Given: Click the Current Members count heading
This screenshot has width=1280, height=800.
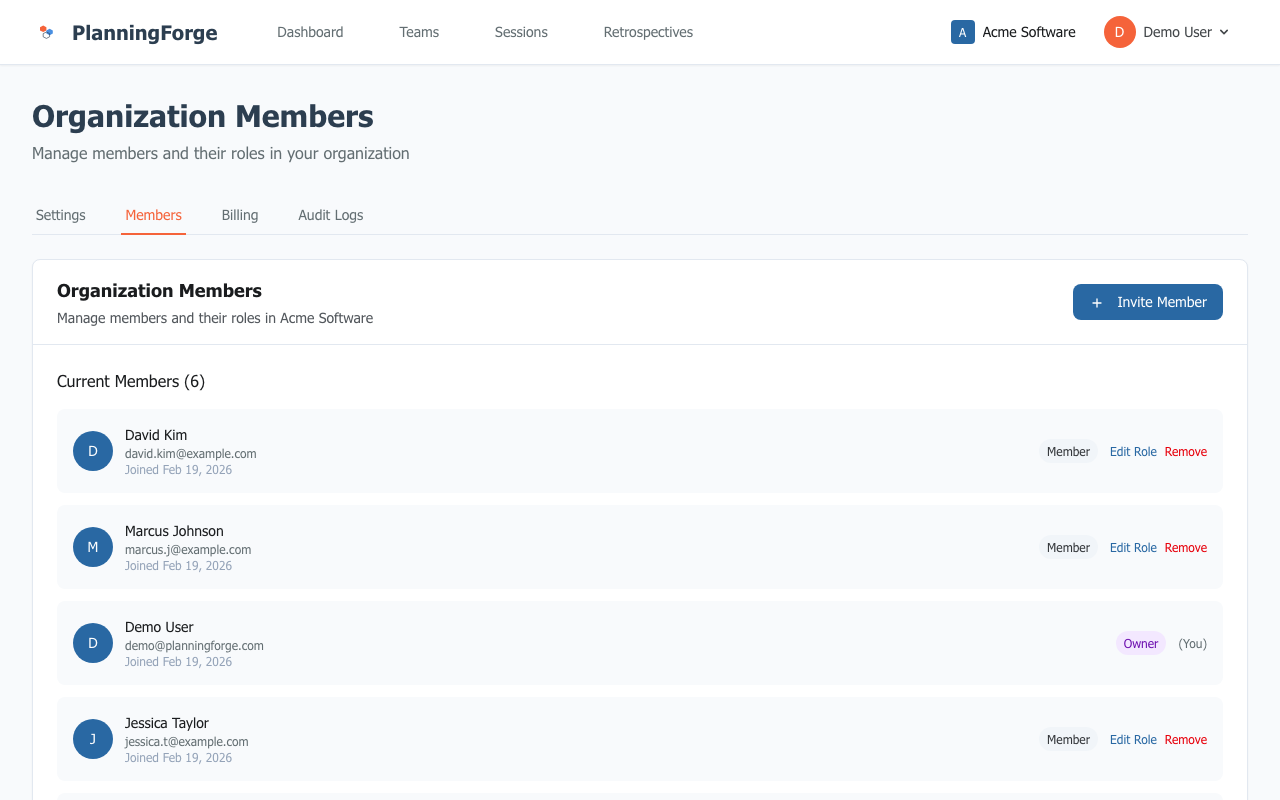Looking at the screenshot, I should [131, 381].
